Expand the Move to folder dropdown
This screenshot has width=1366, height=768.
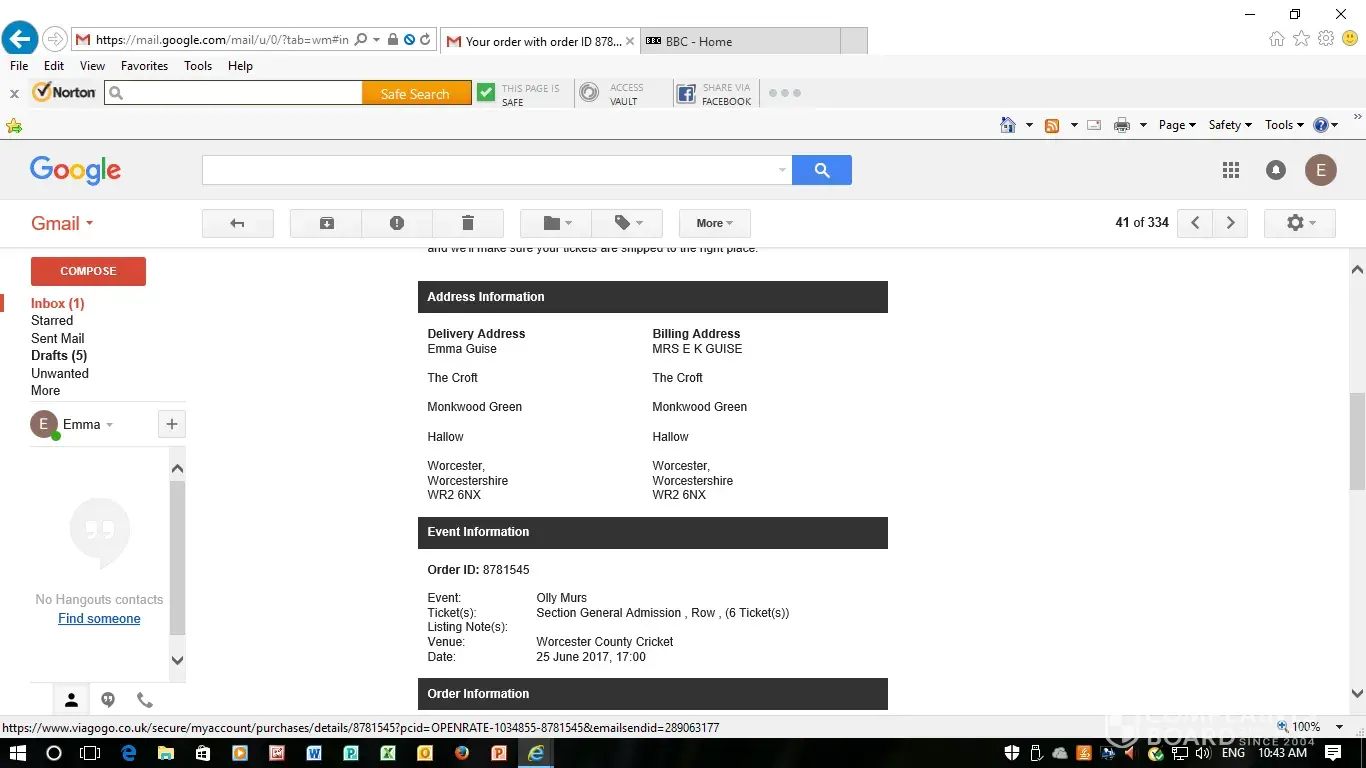556,223
